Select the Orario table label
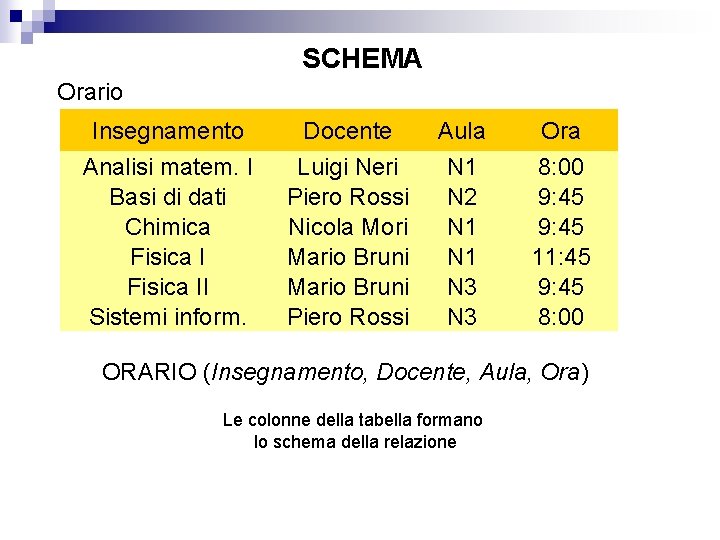 point(90,92)
